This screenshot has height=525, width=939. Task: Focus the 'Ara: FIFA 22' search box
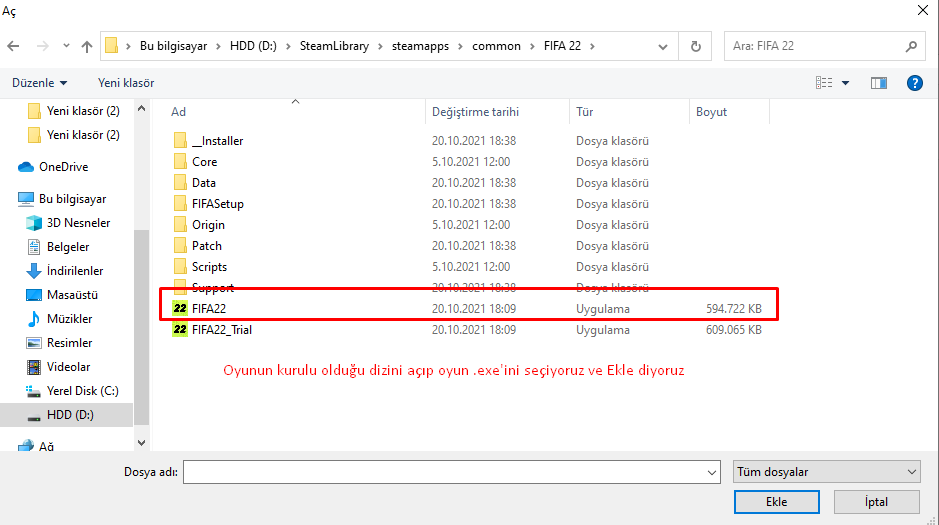click(x=825, y=46)
